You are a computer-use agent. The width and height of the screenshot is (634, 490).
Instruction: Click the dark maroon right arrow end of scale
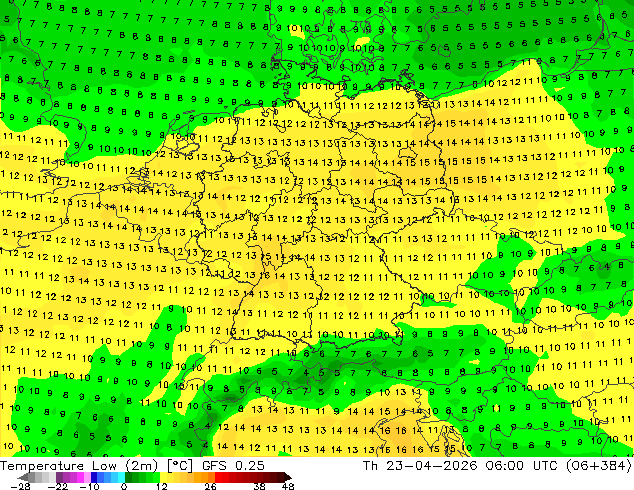tap(287, 477)
